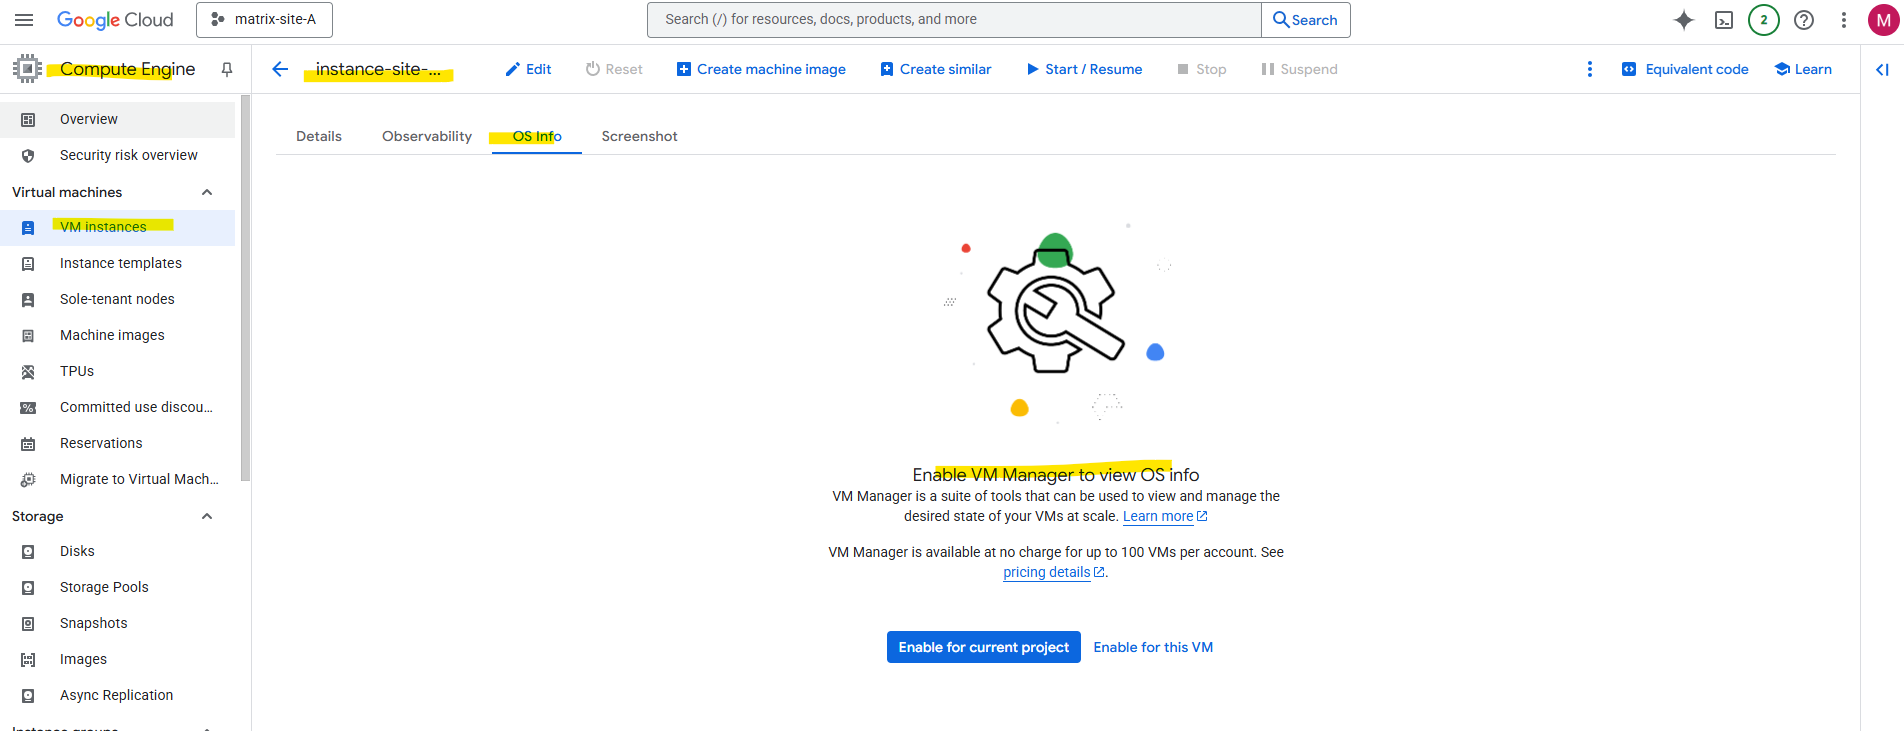Screen dimensions: 1904x731
Task: Select the OS Info tab
Action: (537, 136)
